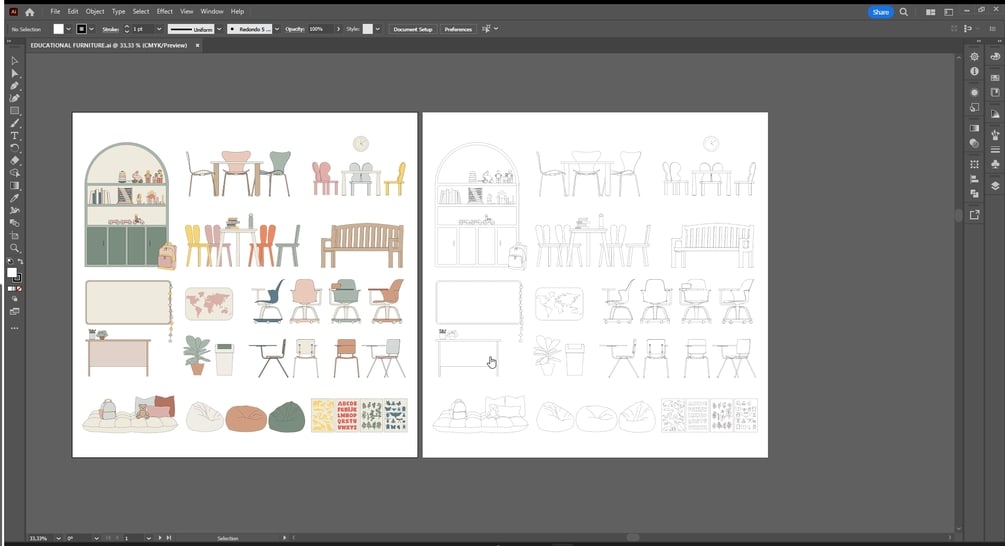Open the Color palette panel
Viewport: 1005px width, 546px height.
point(995,56)
